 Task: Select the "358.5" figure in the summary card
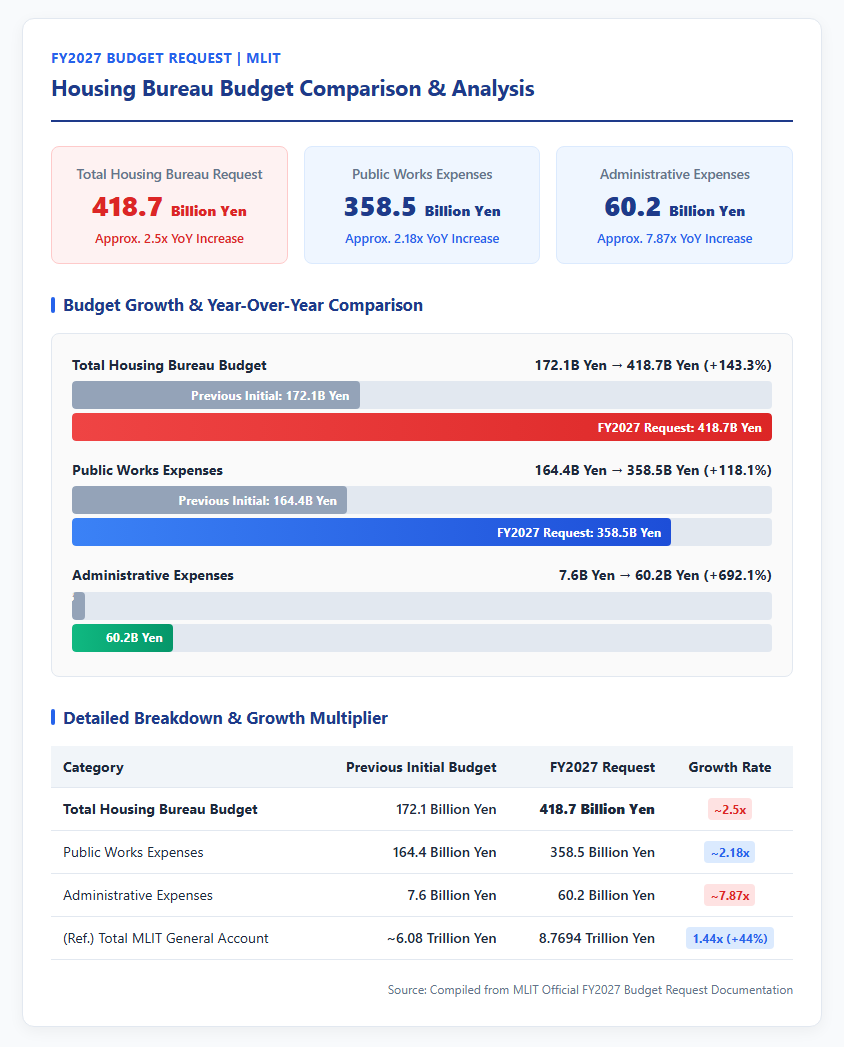click(x=380, y=207)
